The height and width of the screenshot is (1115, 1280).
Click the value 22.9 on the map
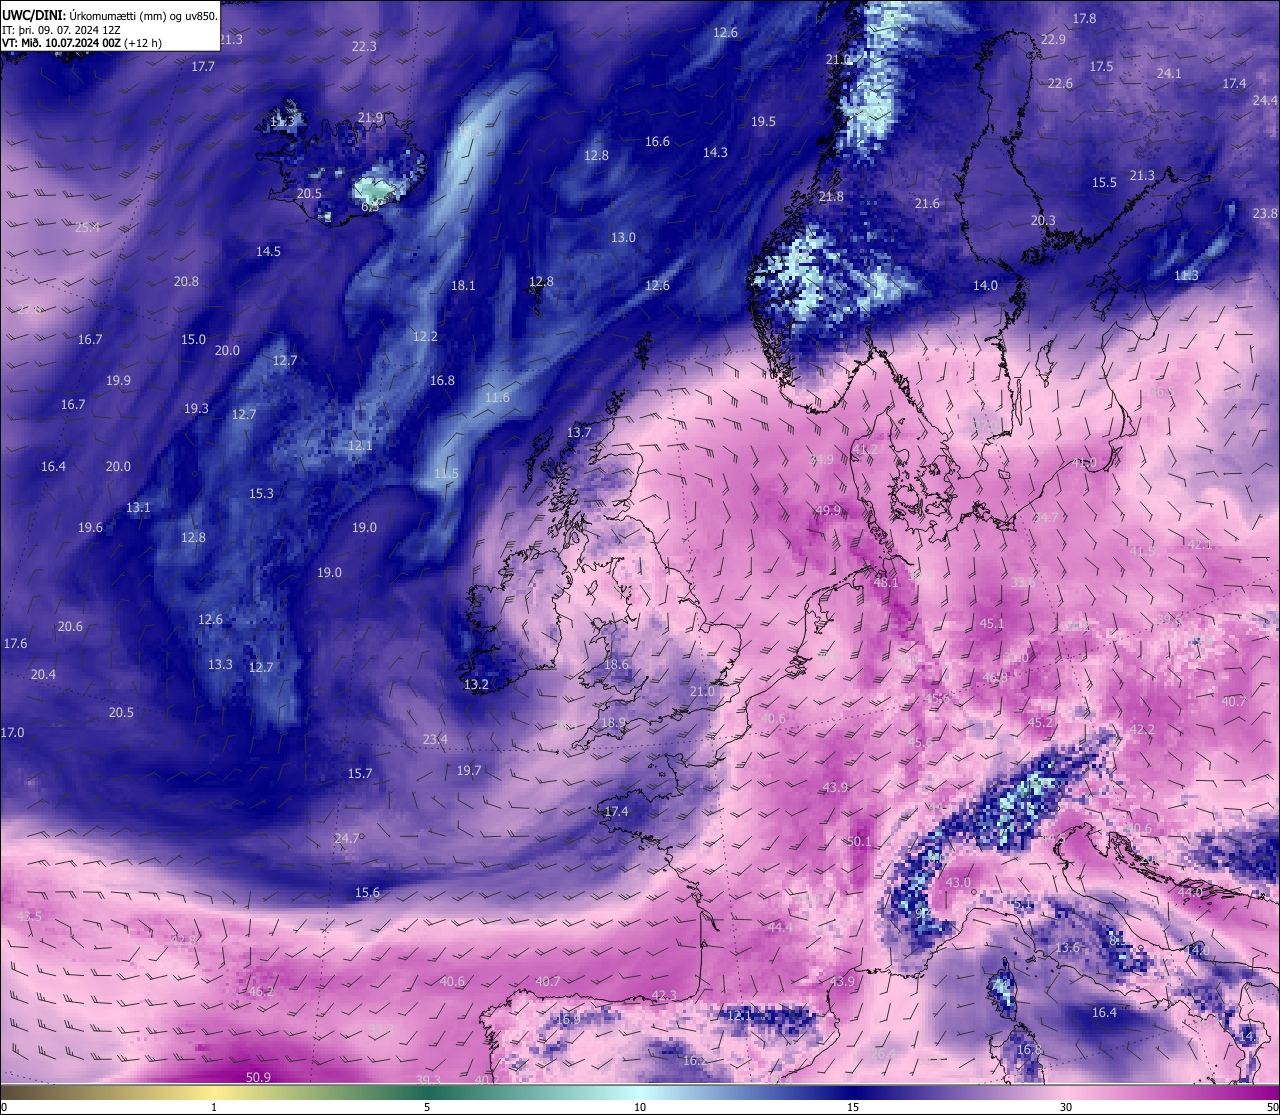pyautogui.click(x=1053, y=39)
